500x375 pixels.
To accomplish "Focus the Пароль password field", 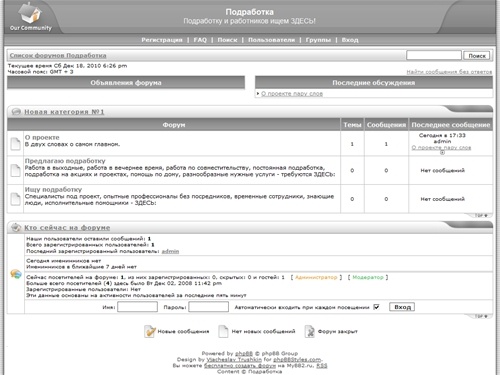I will pyautogui.click(x=209, y=307).
